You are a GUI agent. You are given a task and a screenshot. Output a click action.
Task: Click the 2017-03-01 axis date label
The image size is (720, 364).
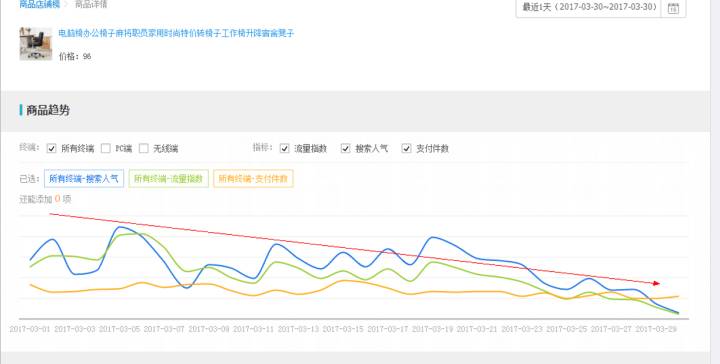pyautogui.click(x=30, y=329)
